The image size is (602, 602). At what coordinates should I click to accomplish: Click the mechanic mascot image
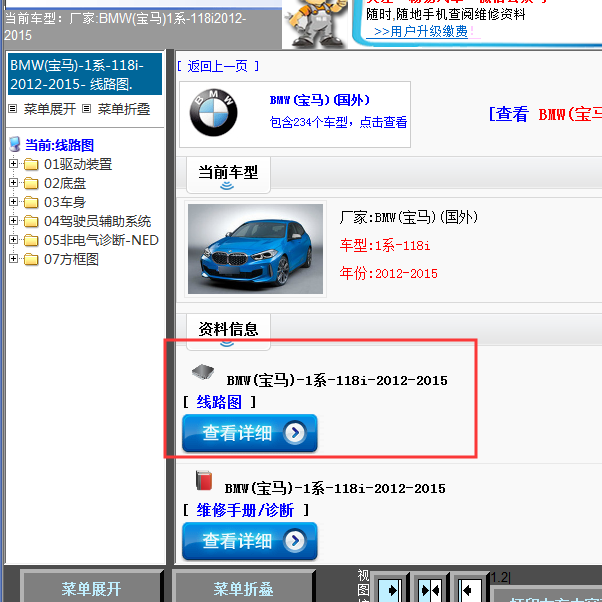316,23
